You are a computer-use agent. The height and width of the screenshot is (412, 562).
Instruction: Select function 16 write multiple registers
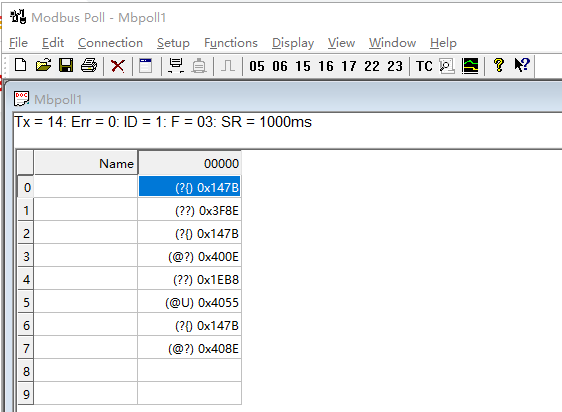click(x=326, y=66)
